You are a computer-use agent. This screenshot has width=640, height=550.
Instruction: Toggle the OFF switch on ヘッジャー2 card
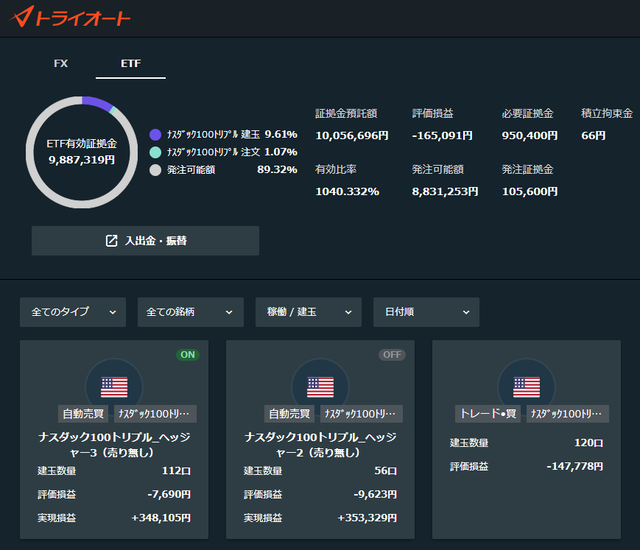click(x=392, y=355)
